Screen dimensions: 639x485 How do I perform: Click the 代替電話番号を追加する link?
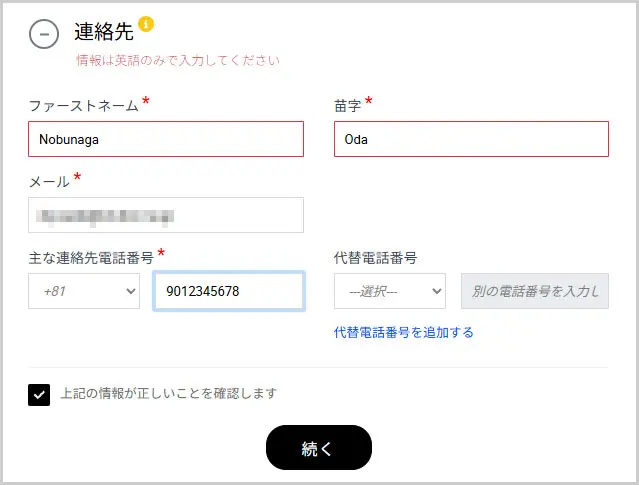pyautogui.click(x=403, y=332)
